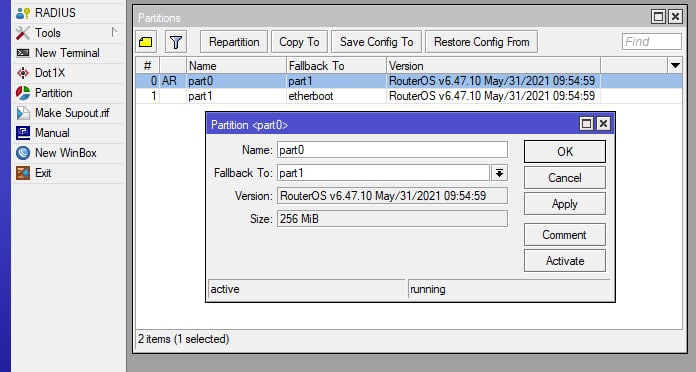This screenshot has width=696, height=372.
Task: Open the Fallback To dropdown arrow
Action: [x=499, y=173]
